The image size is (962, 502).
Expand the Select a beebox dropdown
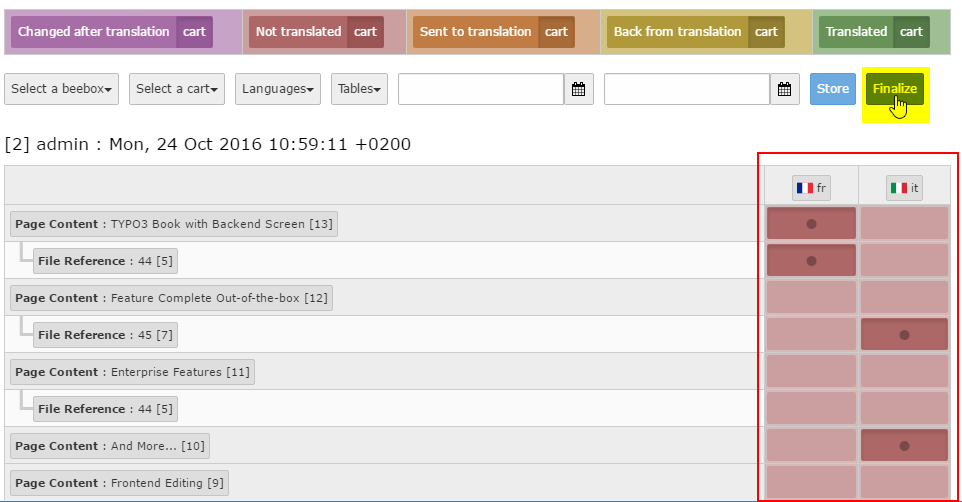point(62,89)
